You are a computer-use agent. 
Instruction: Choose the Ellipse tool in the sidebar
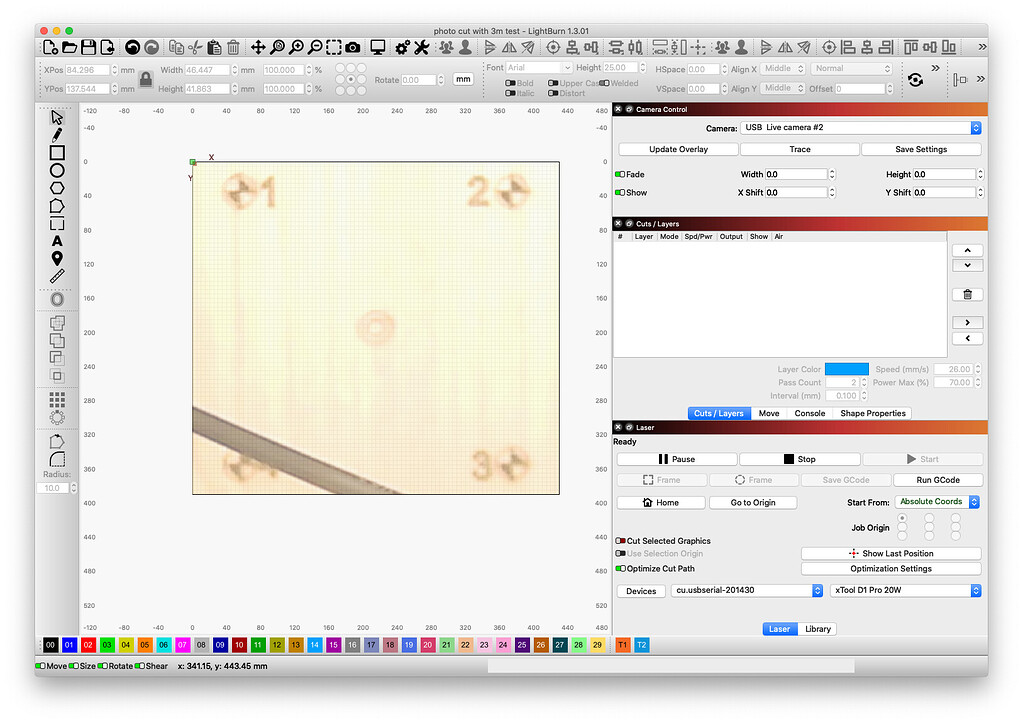(57, 170)
